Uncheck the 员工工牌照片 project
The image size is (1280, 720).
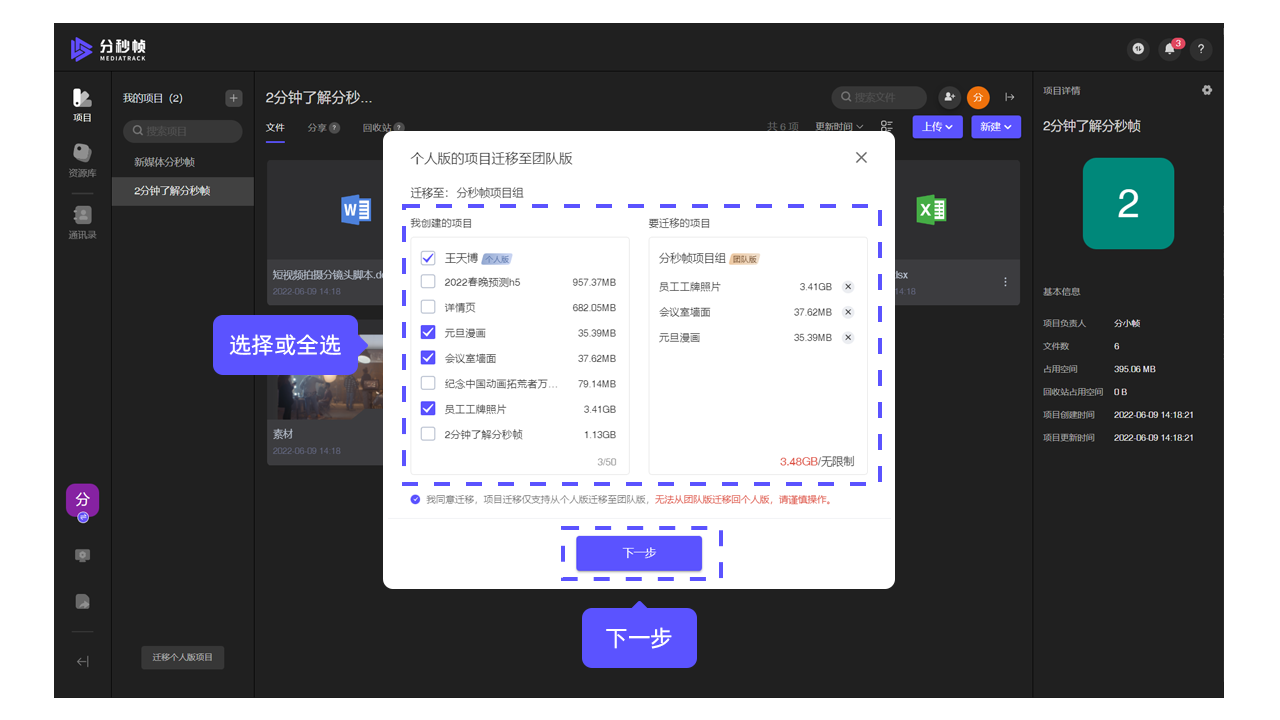pos(428,408)
